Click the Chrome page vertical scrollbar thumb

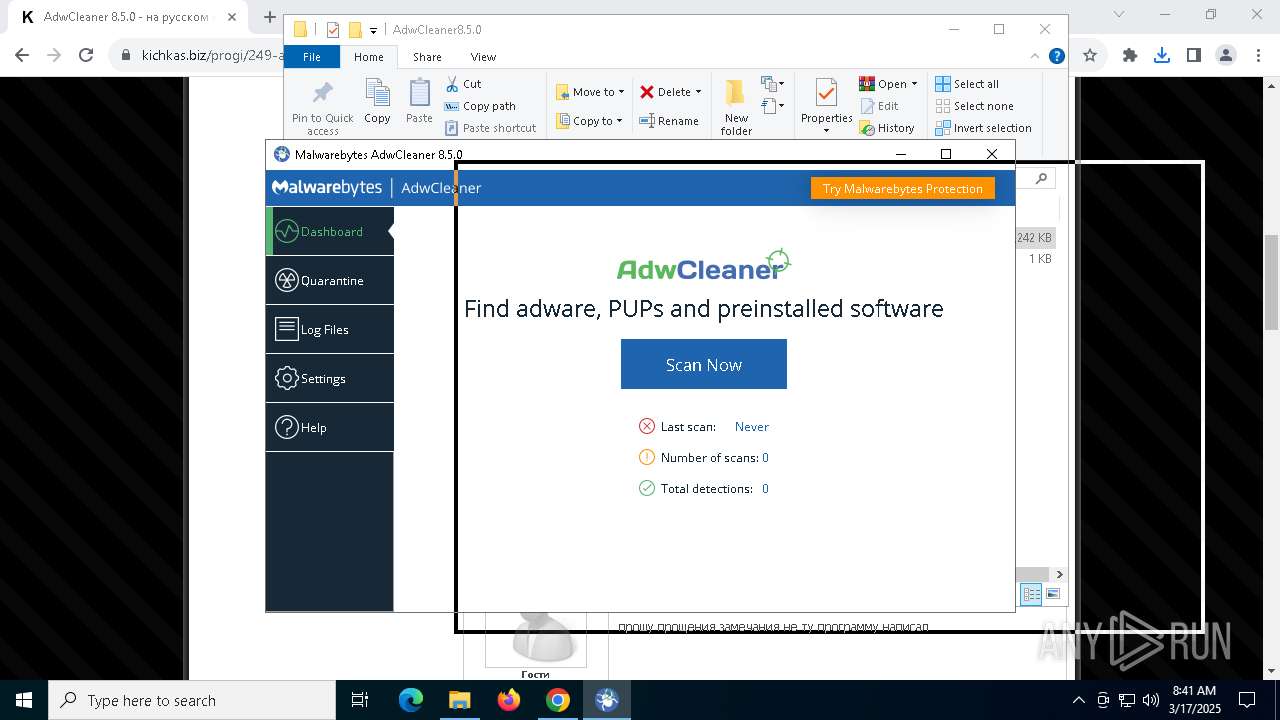[x=1271, y=282]
